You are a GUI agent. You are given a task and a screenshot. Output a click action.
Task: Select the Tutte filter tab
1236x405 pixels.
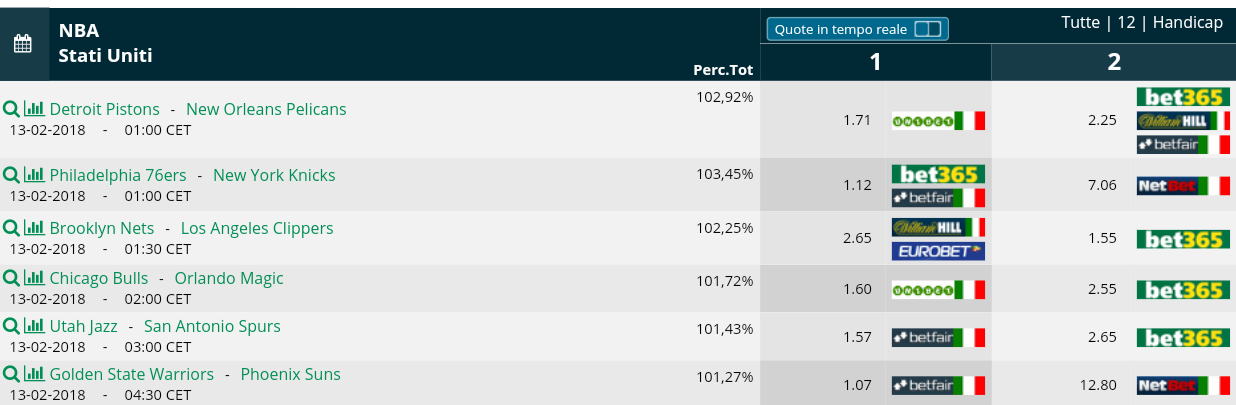tap(1080, 23)
